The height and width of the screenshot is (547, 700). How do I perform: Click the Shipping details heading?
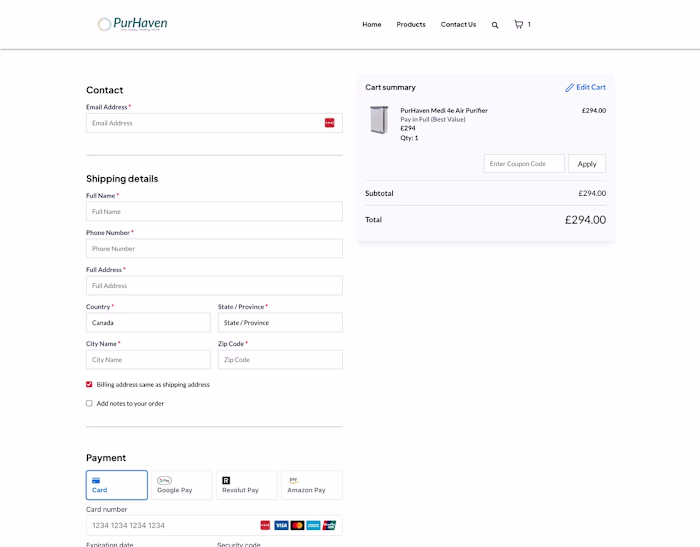[122, 179]
